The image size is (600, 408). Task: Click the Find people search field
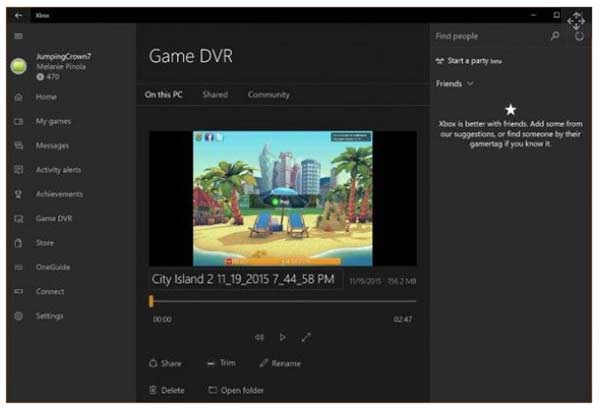point(492,36)
